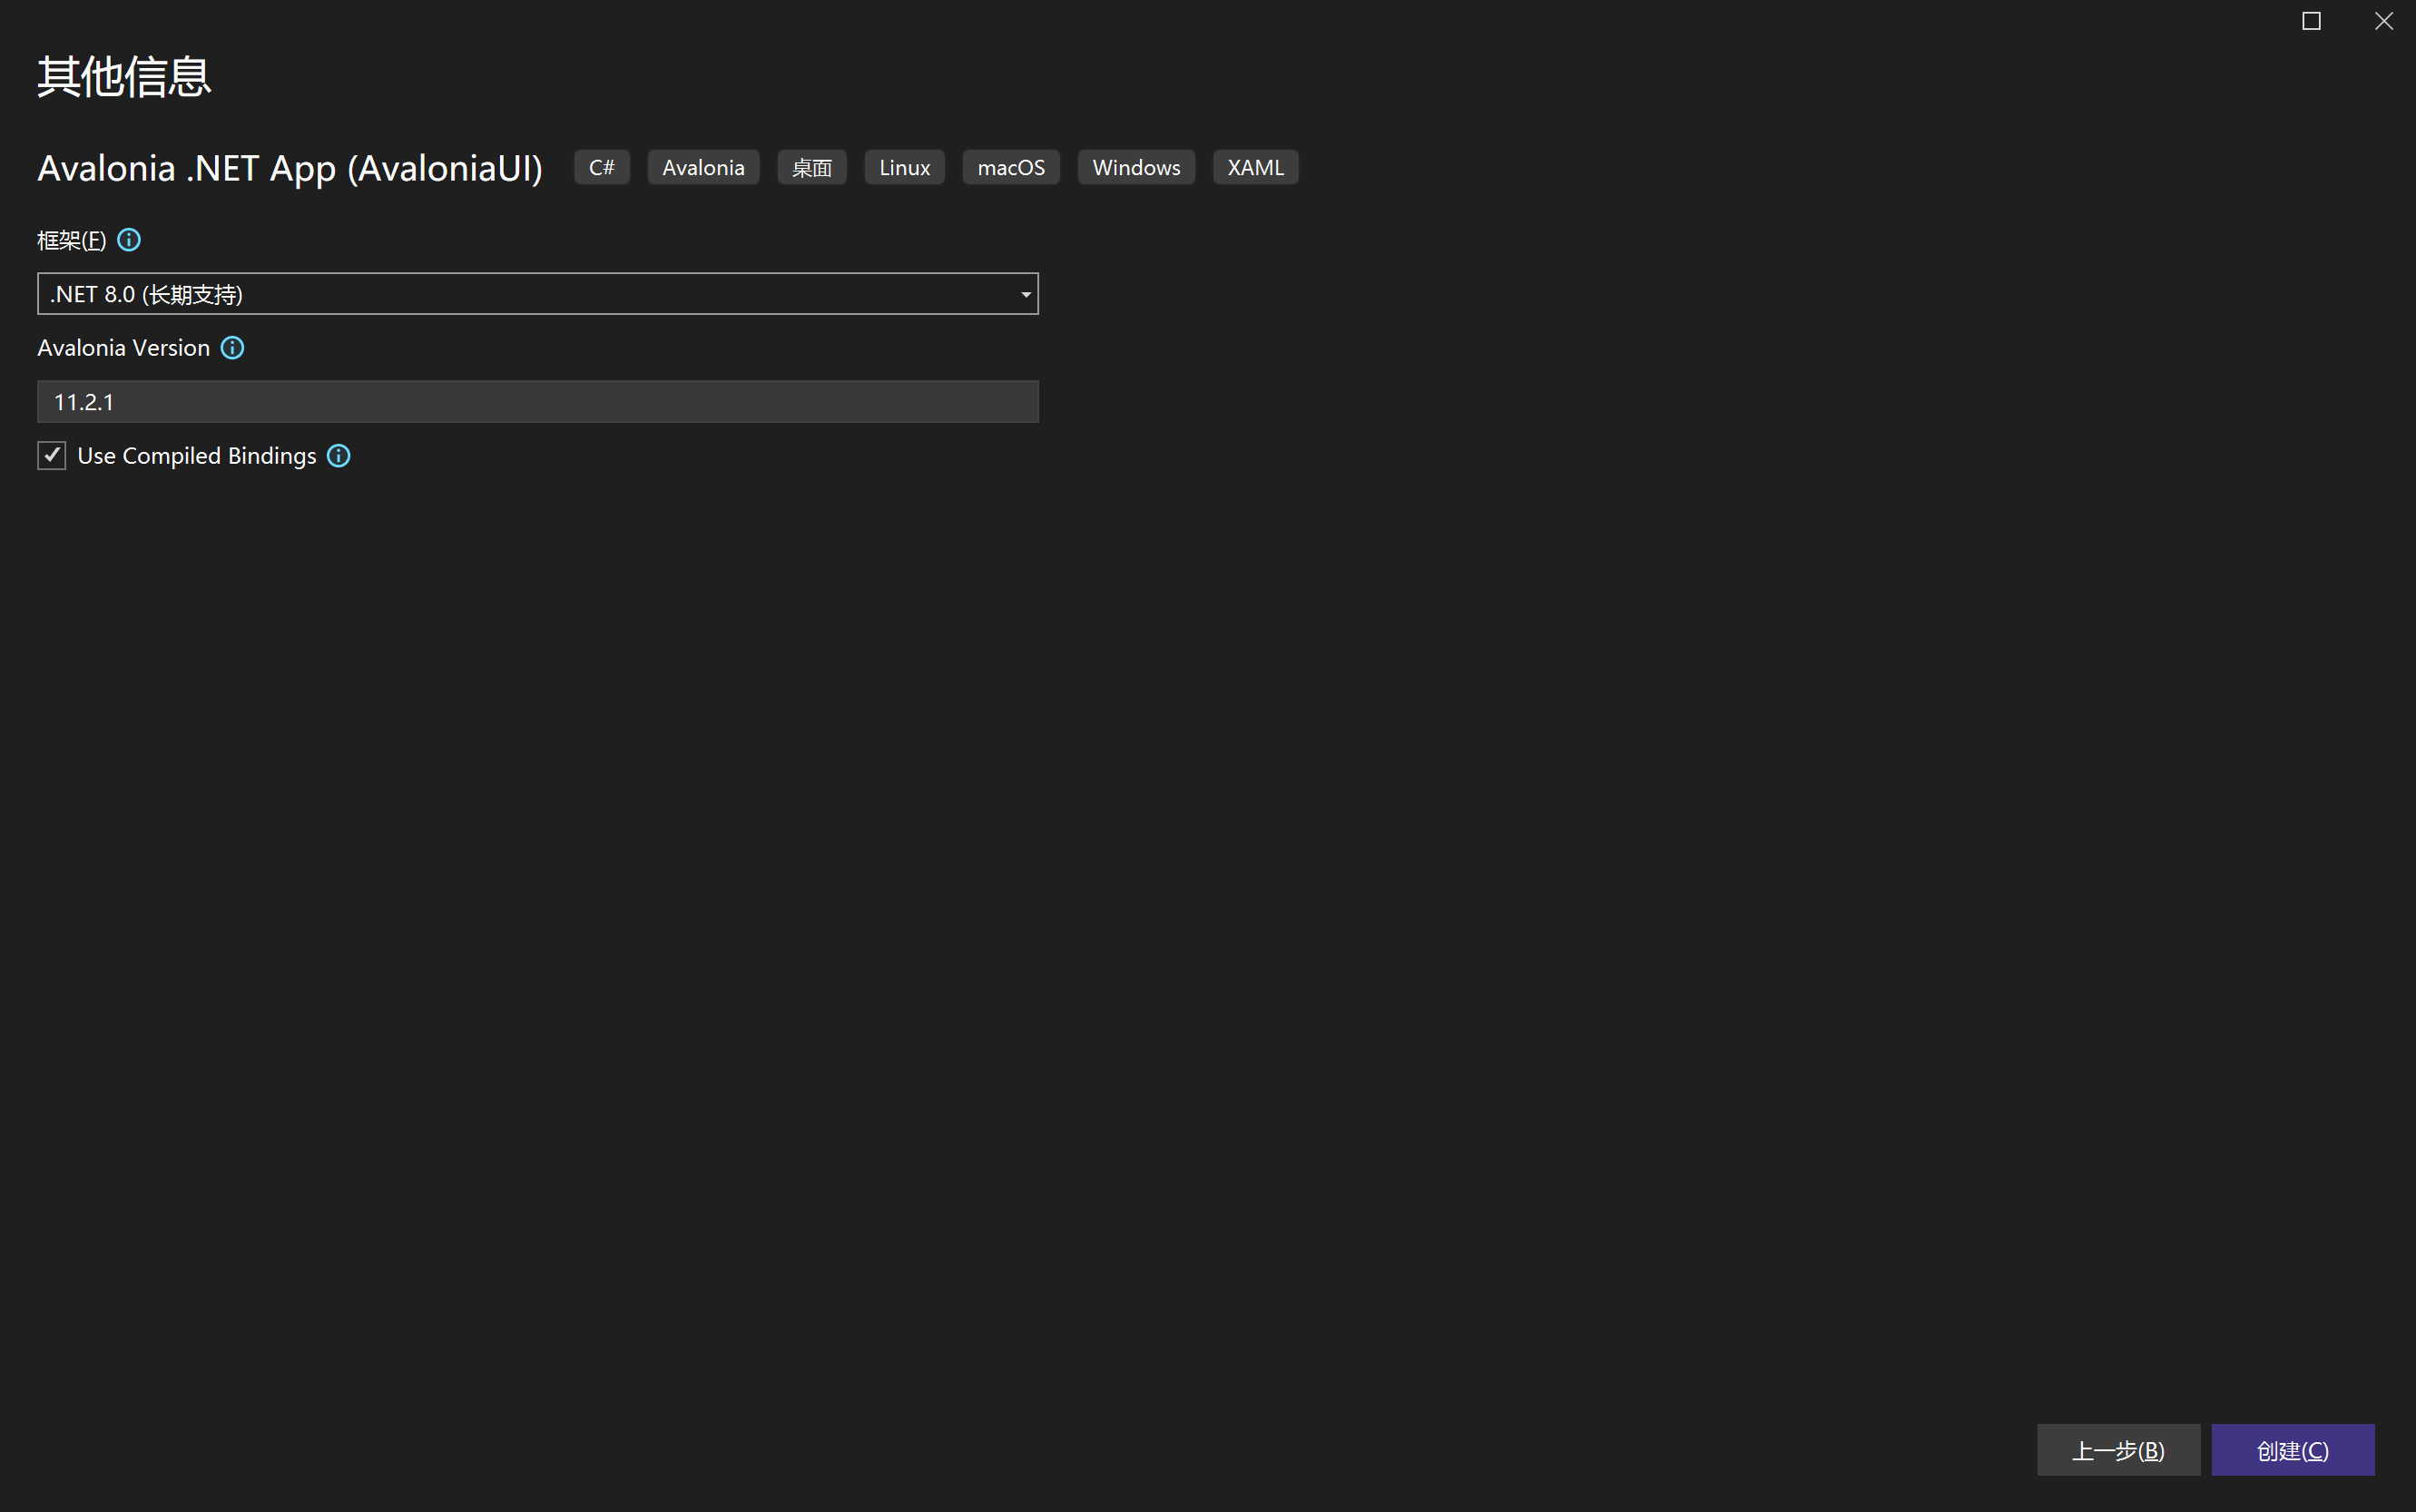Click the 其他信息 heading
Image resolution: width=2416 pixels, height=1512 pixels.
[x=125, y=77]
